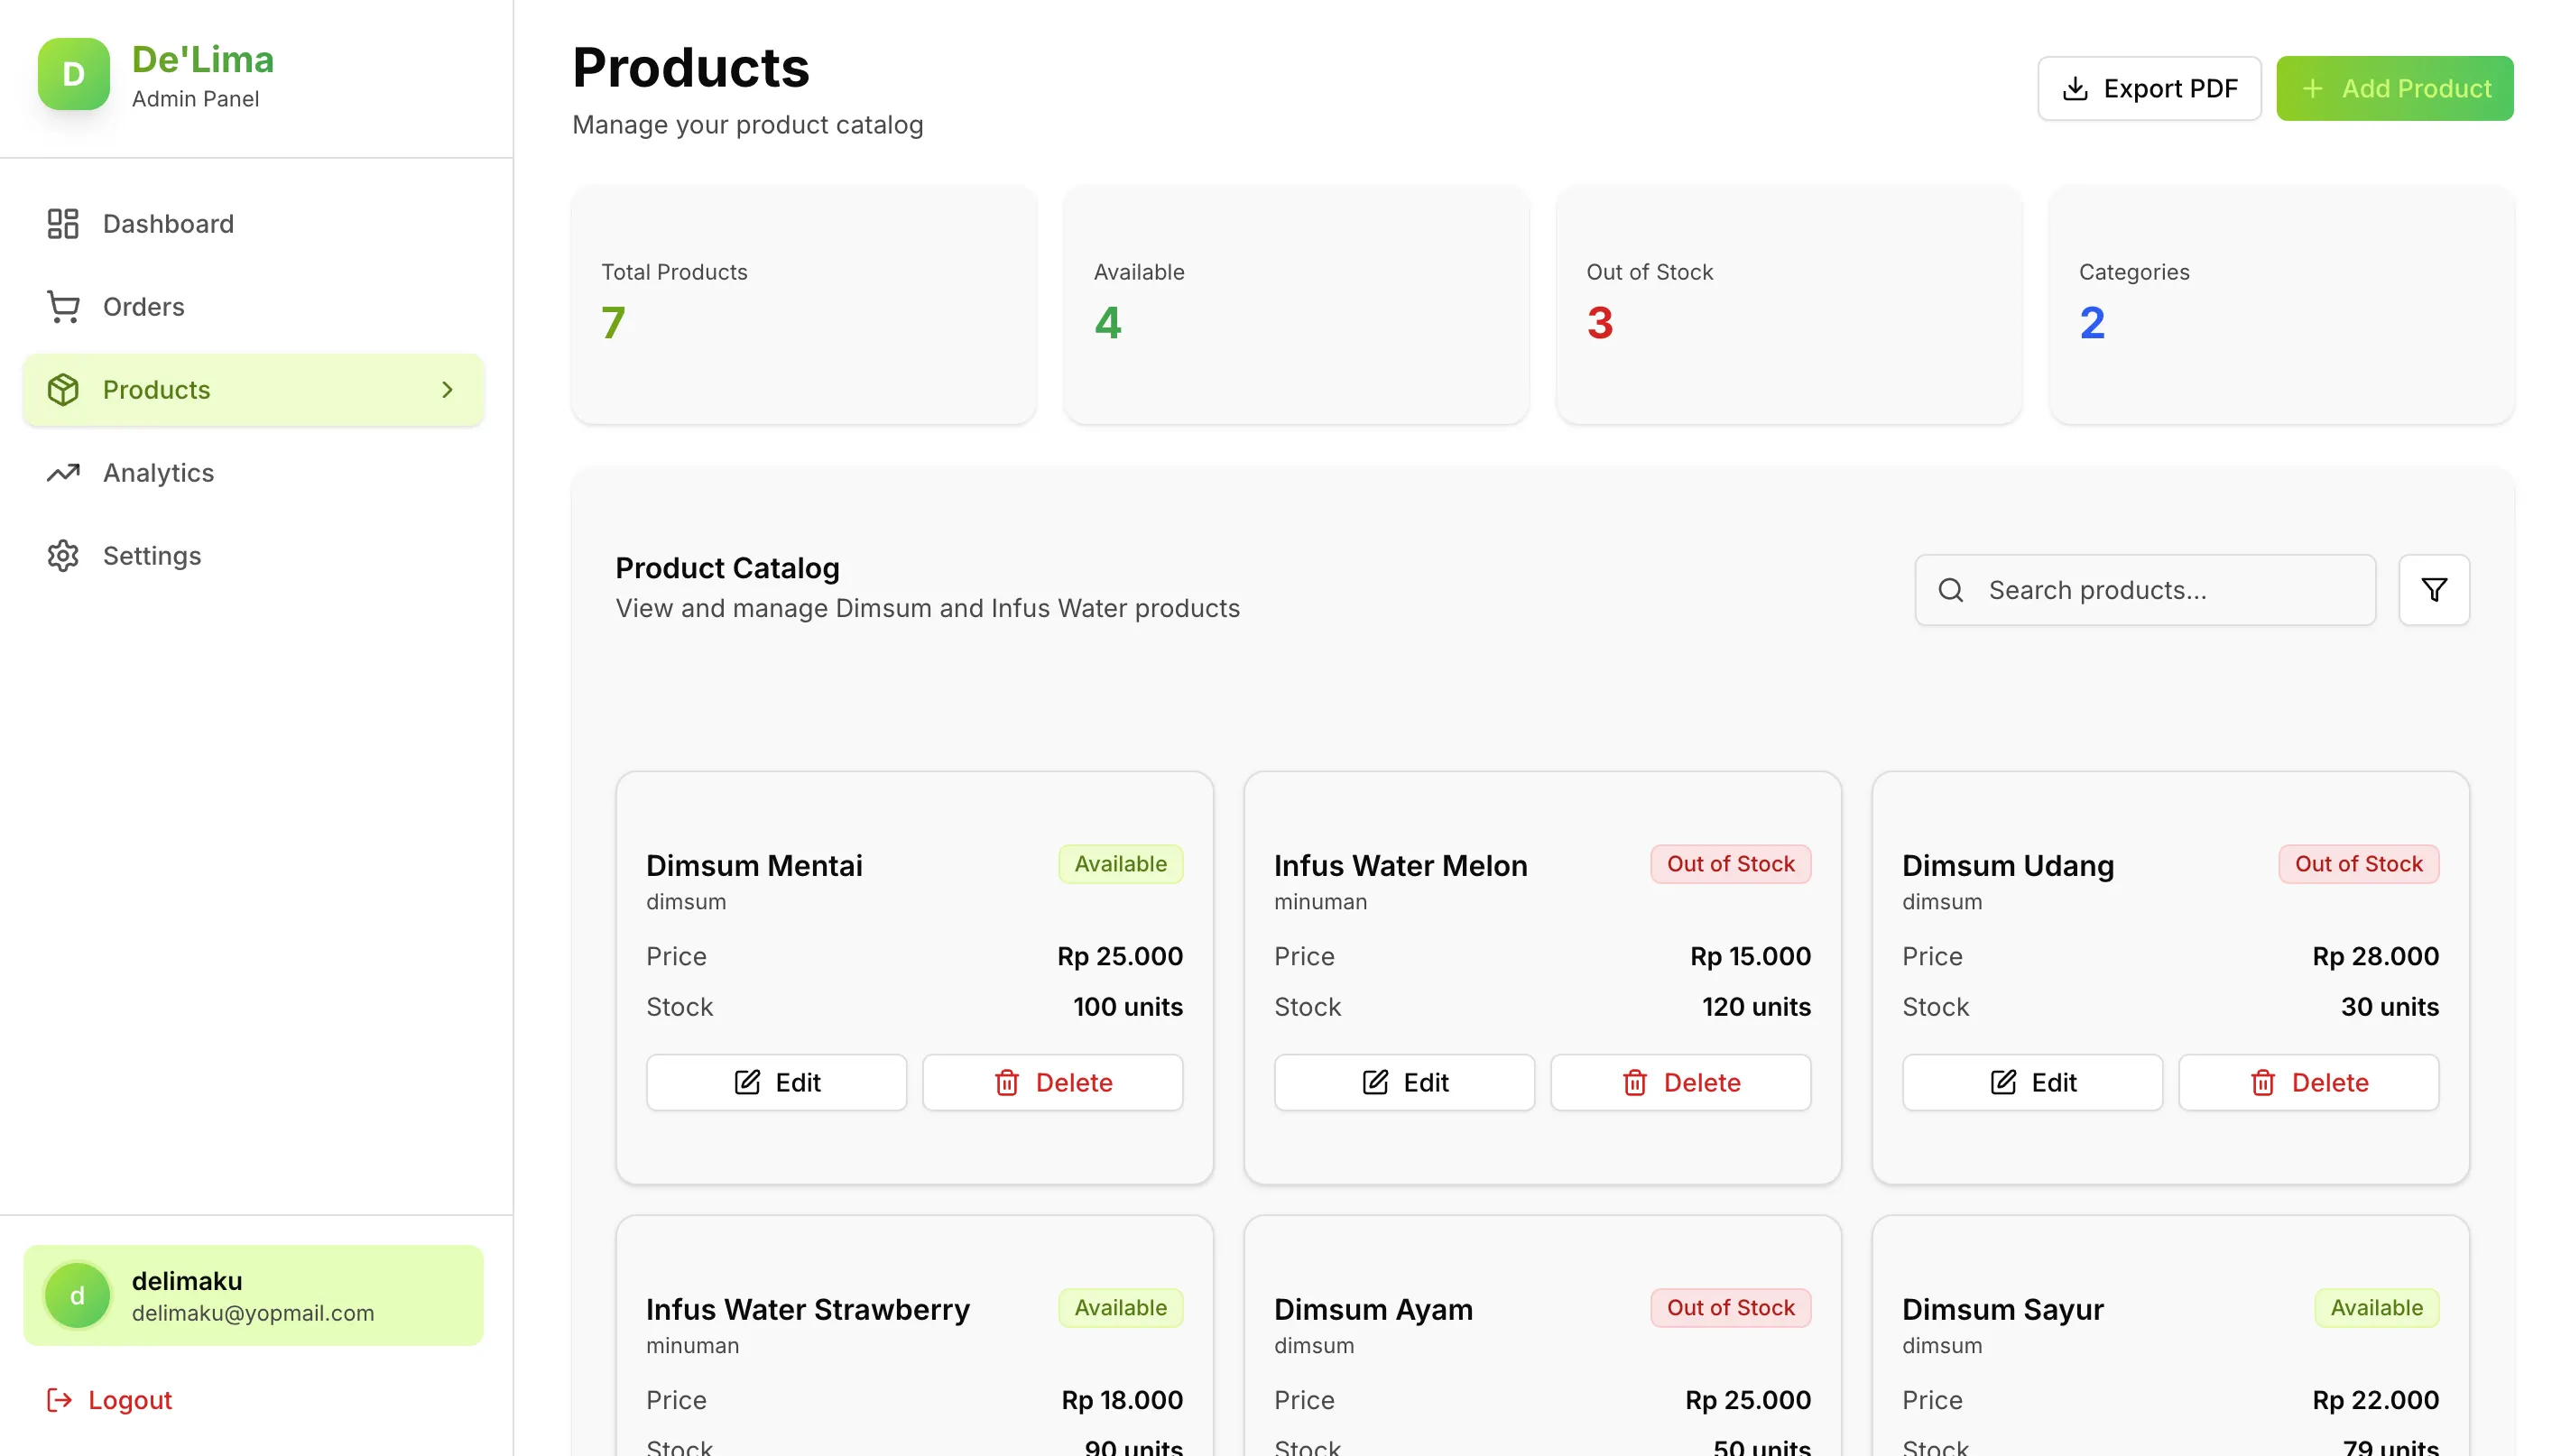Click the 30 units stock value
Image resolution: width=2561 pixels, height=1456 pixels.
tap(2390, 1007)
